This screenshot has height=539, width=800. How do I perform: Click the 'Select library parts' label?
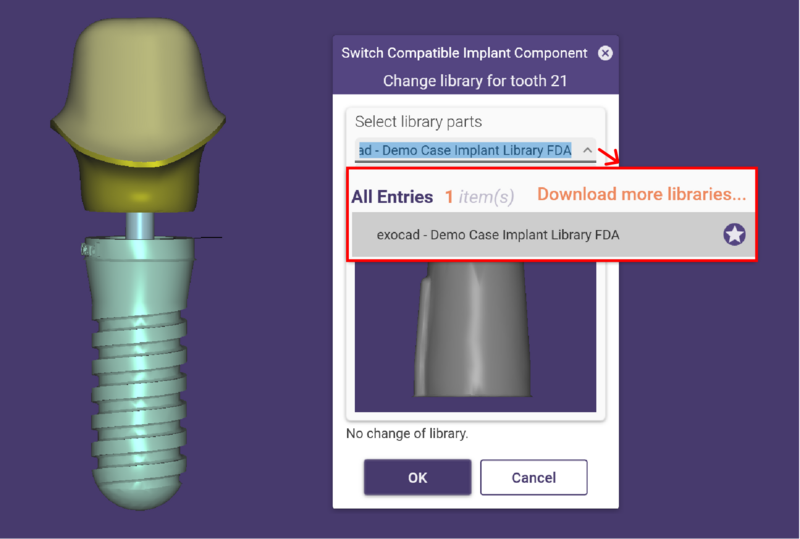pyautogui.click(x=418, y=121)
